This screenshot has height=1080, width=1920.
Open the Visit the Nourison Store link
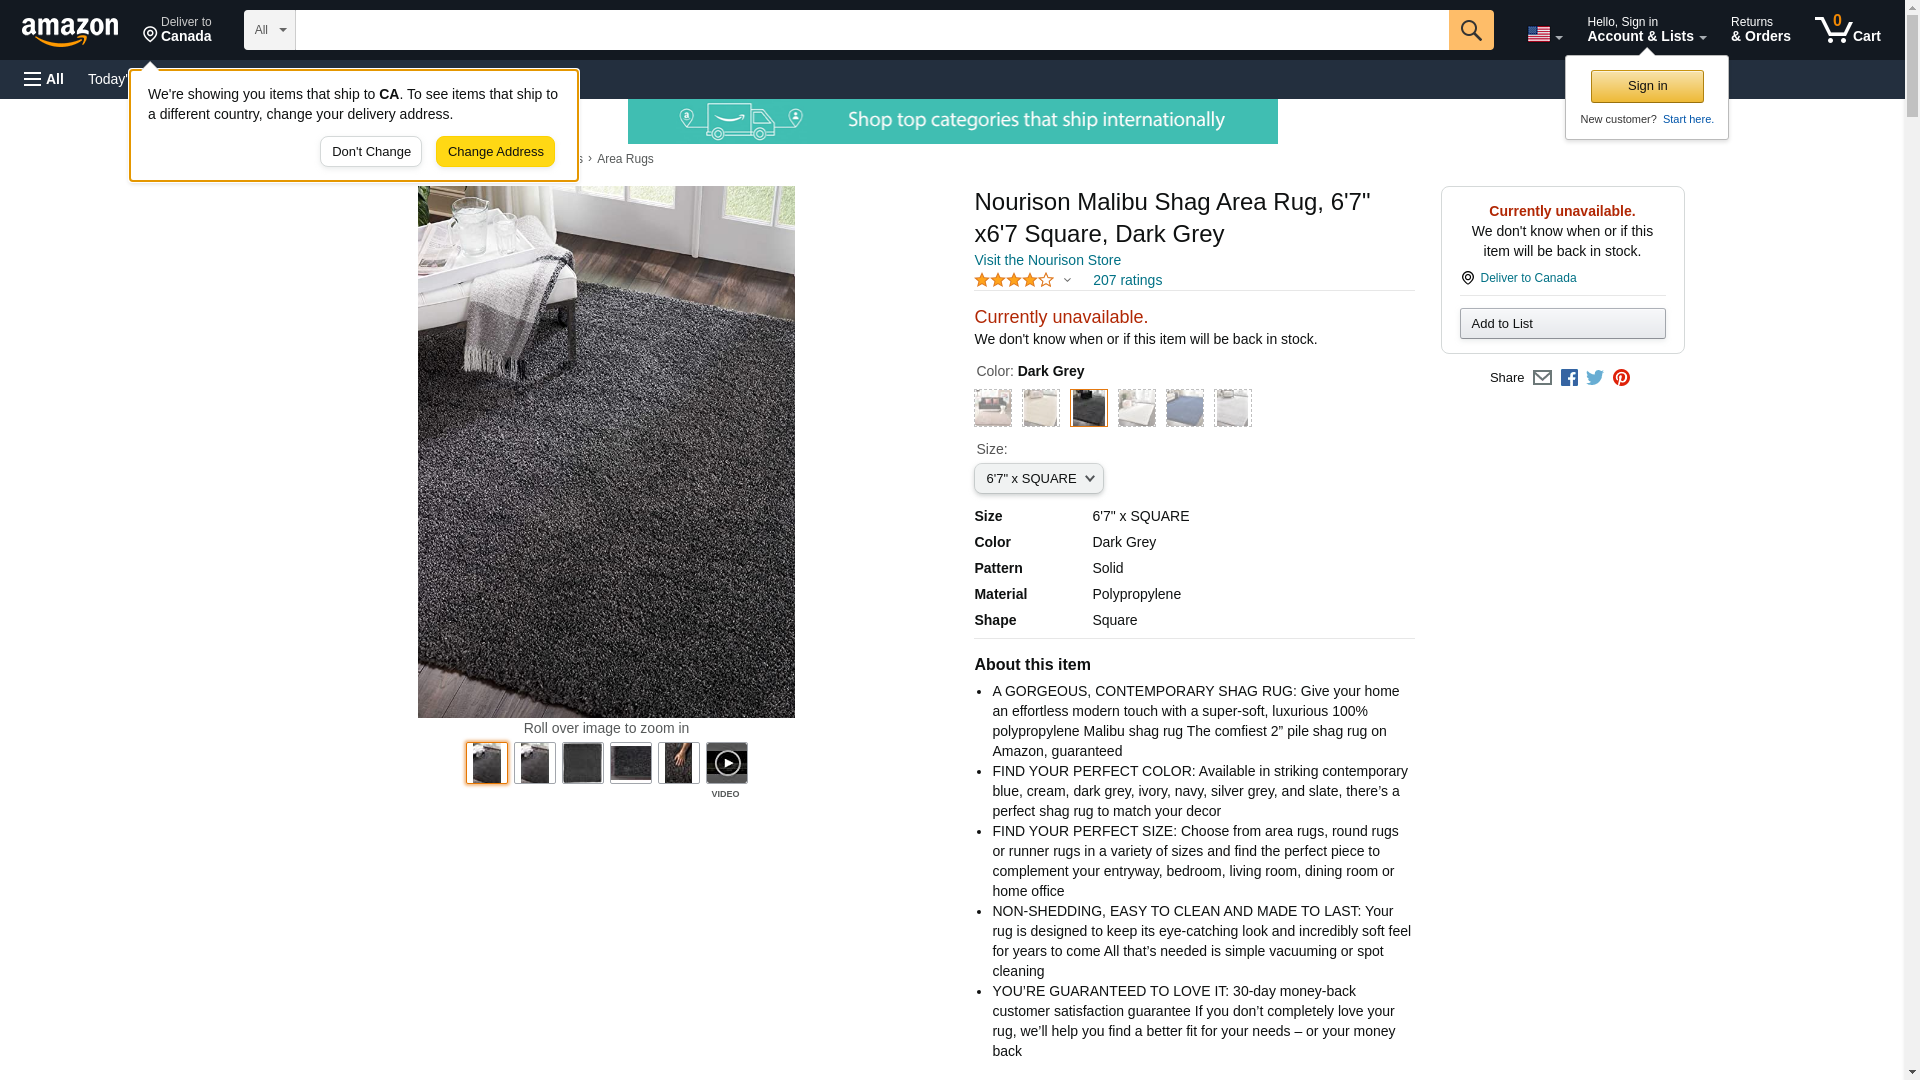tap(1047, 260)
